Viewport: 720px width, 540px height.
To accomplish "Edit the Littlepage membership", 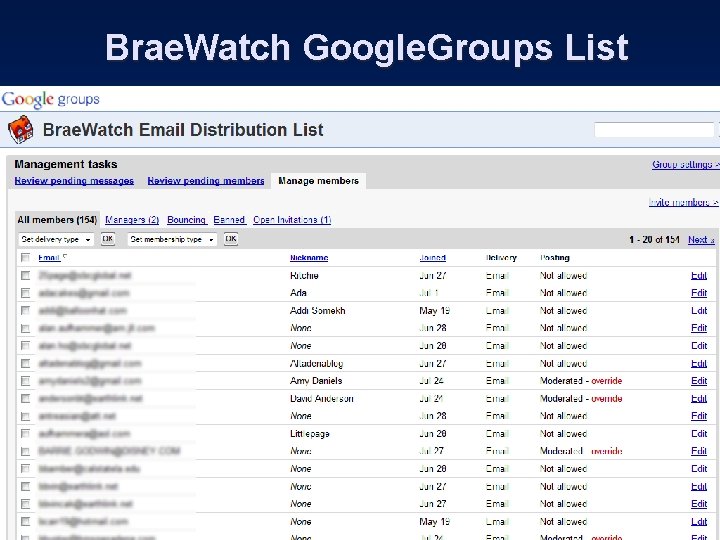I will point(699,434).
